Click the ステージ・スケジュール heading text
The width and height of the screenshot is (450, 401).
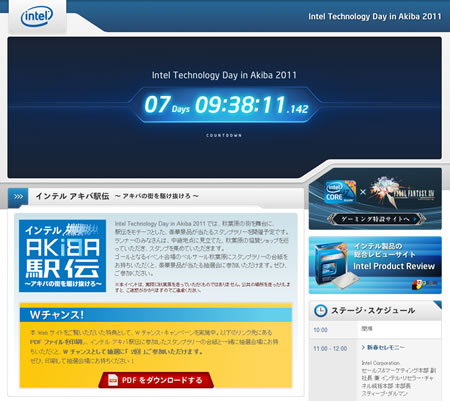coord(373,311)
